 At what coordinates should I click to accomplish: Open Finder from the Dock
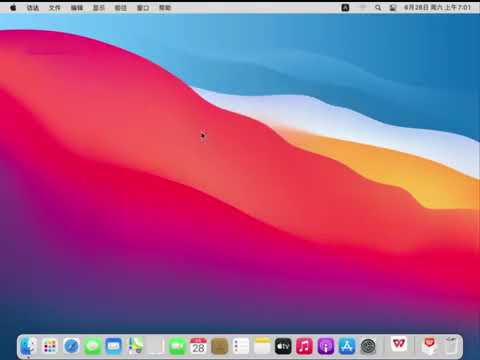29,346
